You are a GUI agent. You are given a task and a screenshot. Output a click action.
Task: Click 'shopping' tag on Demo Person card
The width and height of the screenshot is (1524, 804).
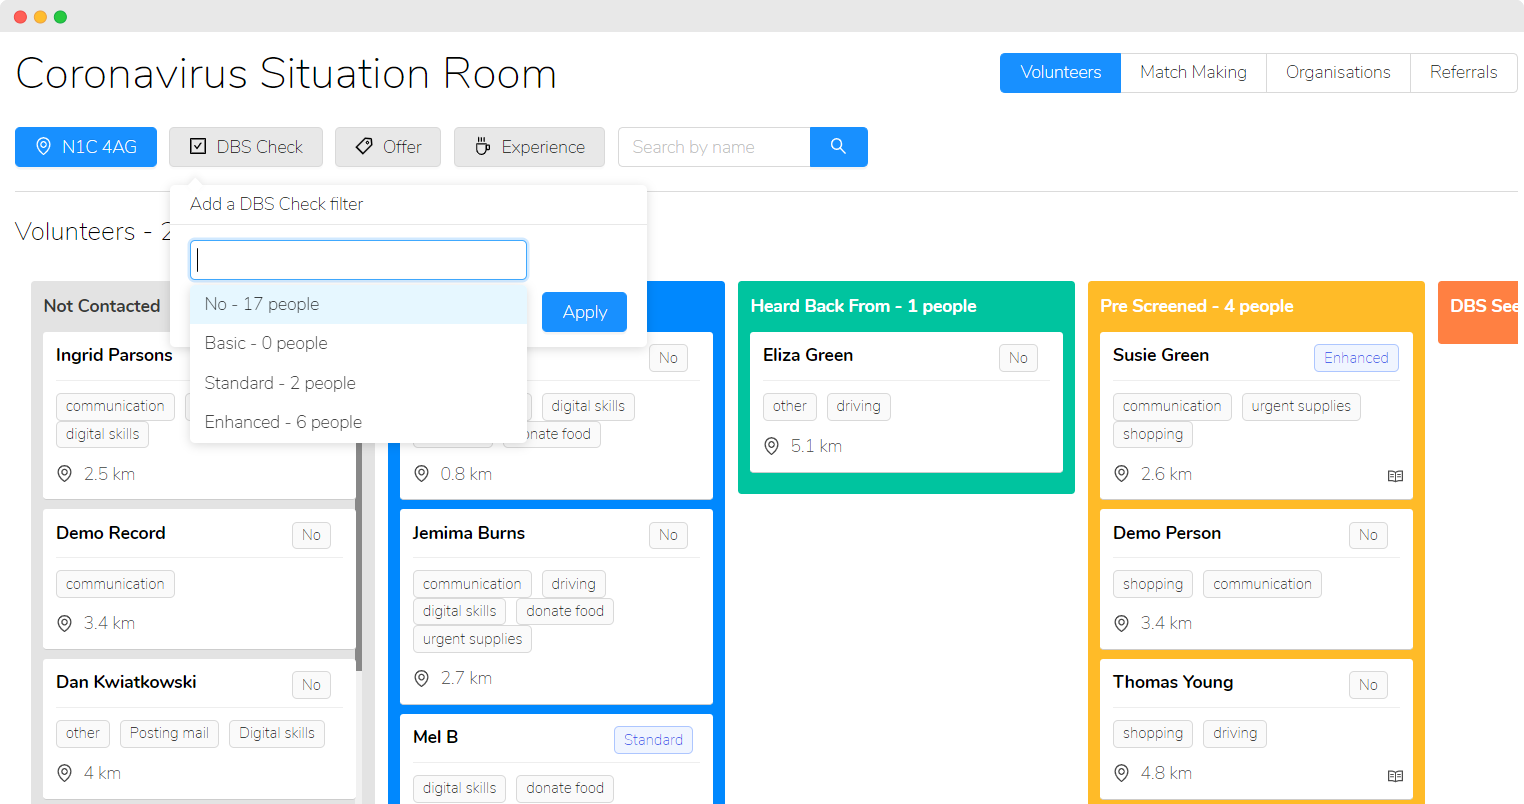tap(1153, 584)
